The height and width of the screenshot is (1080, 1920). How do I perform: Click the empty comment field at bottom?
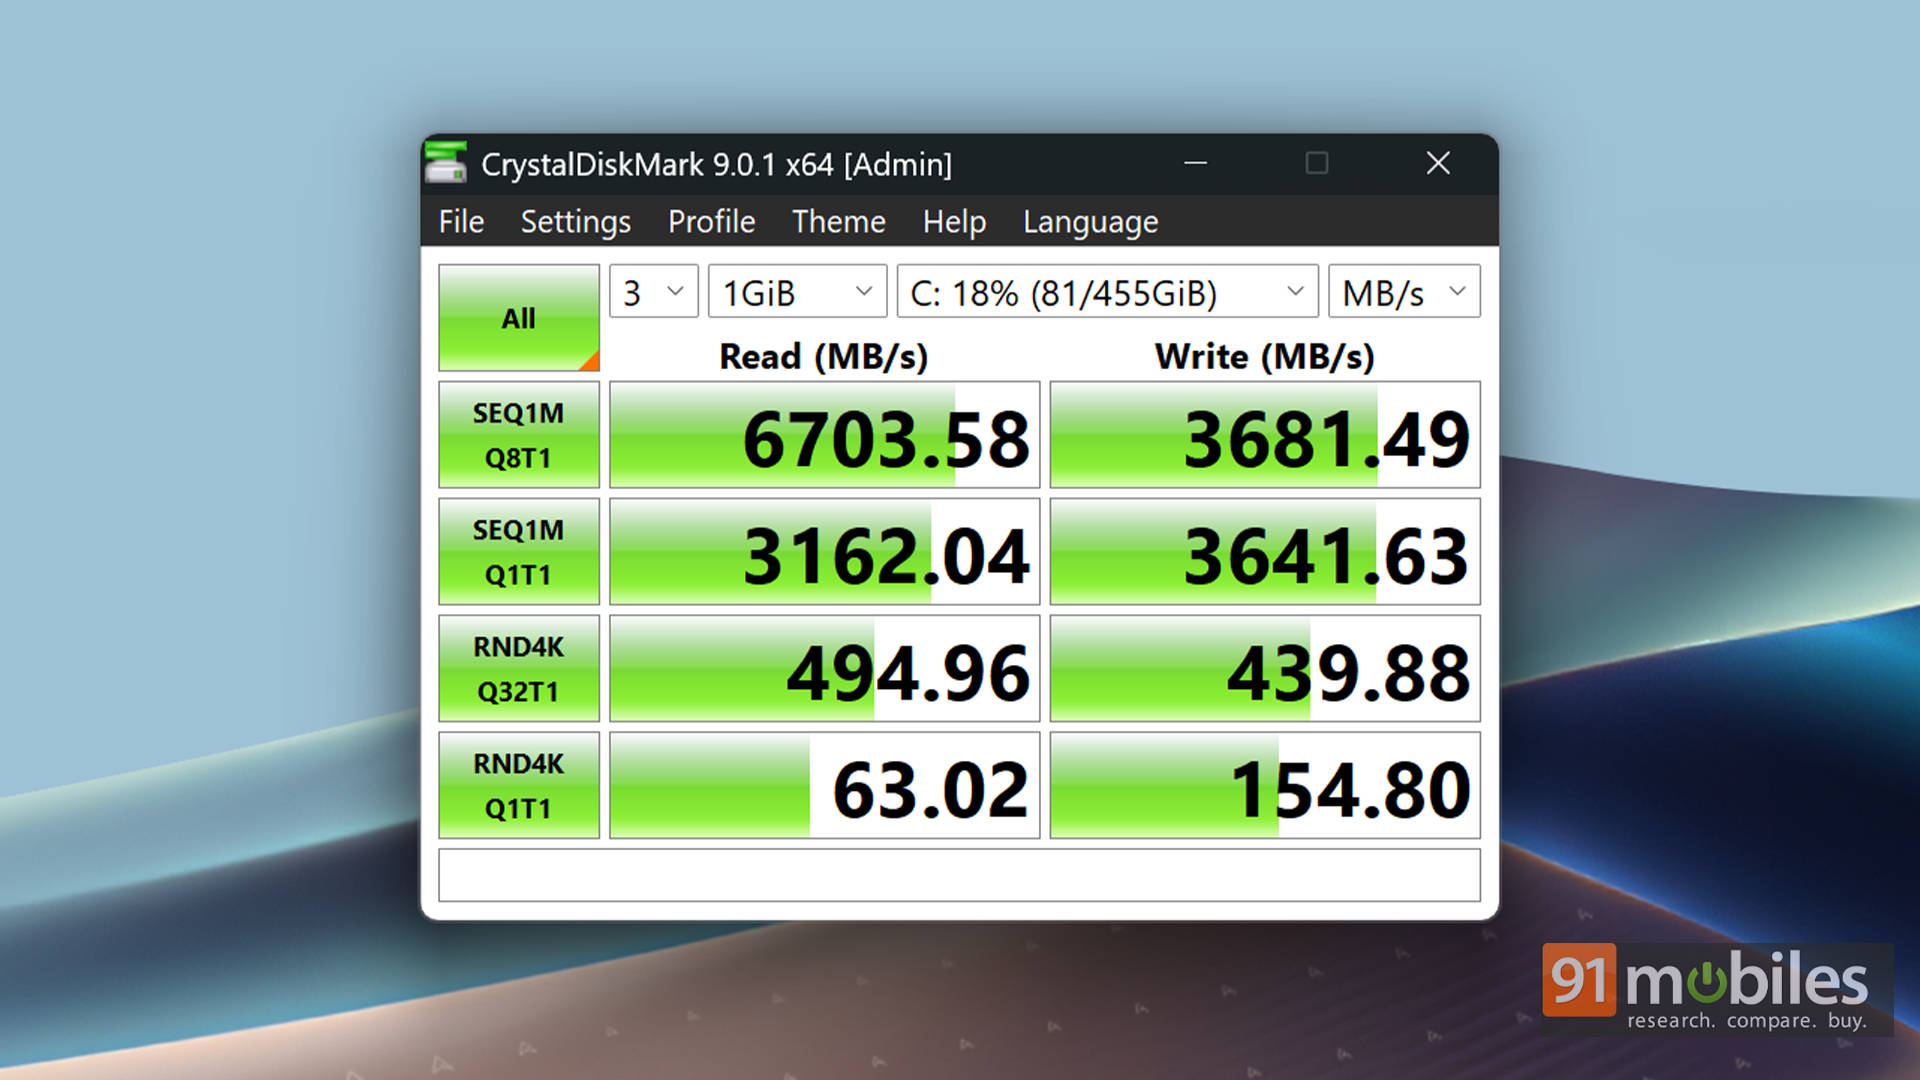(959, 875)
